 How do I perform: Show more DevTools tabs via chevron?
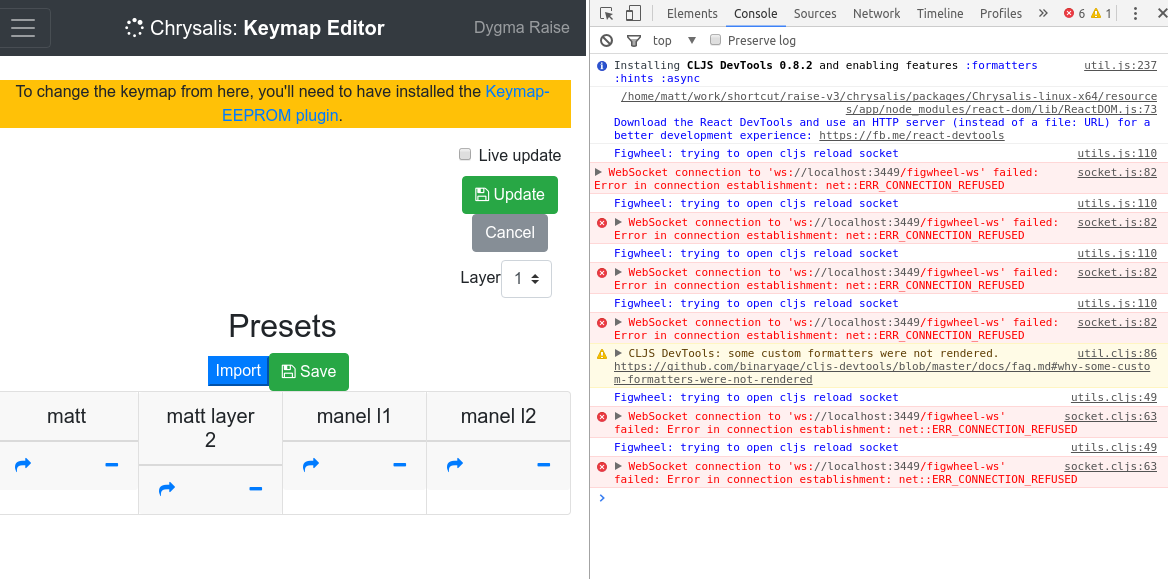tap(1043, 13)
